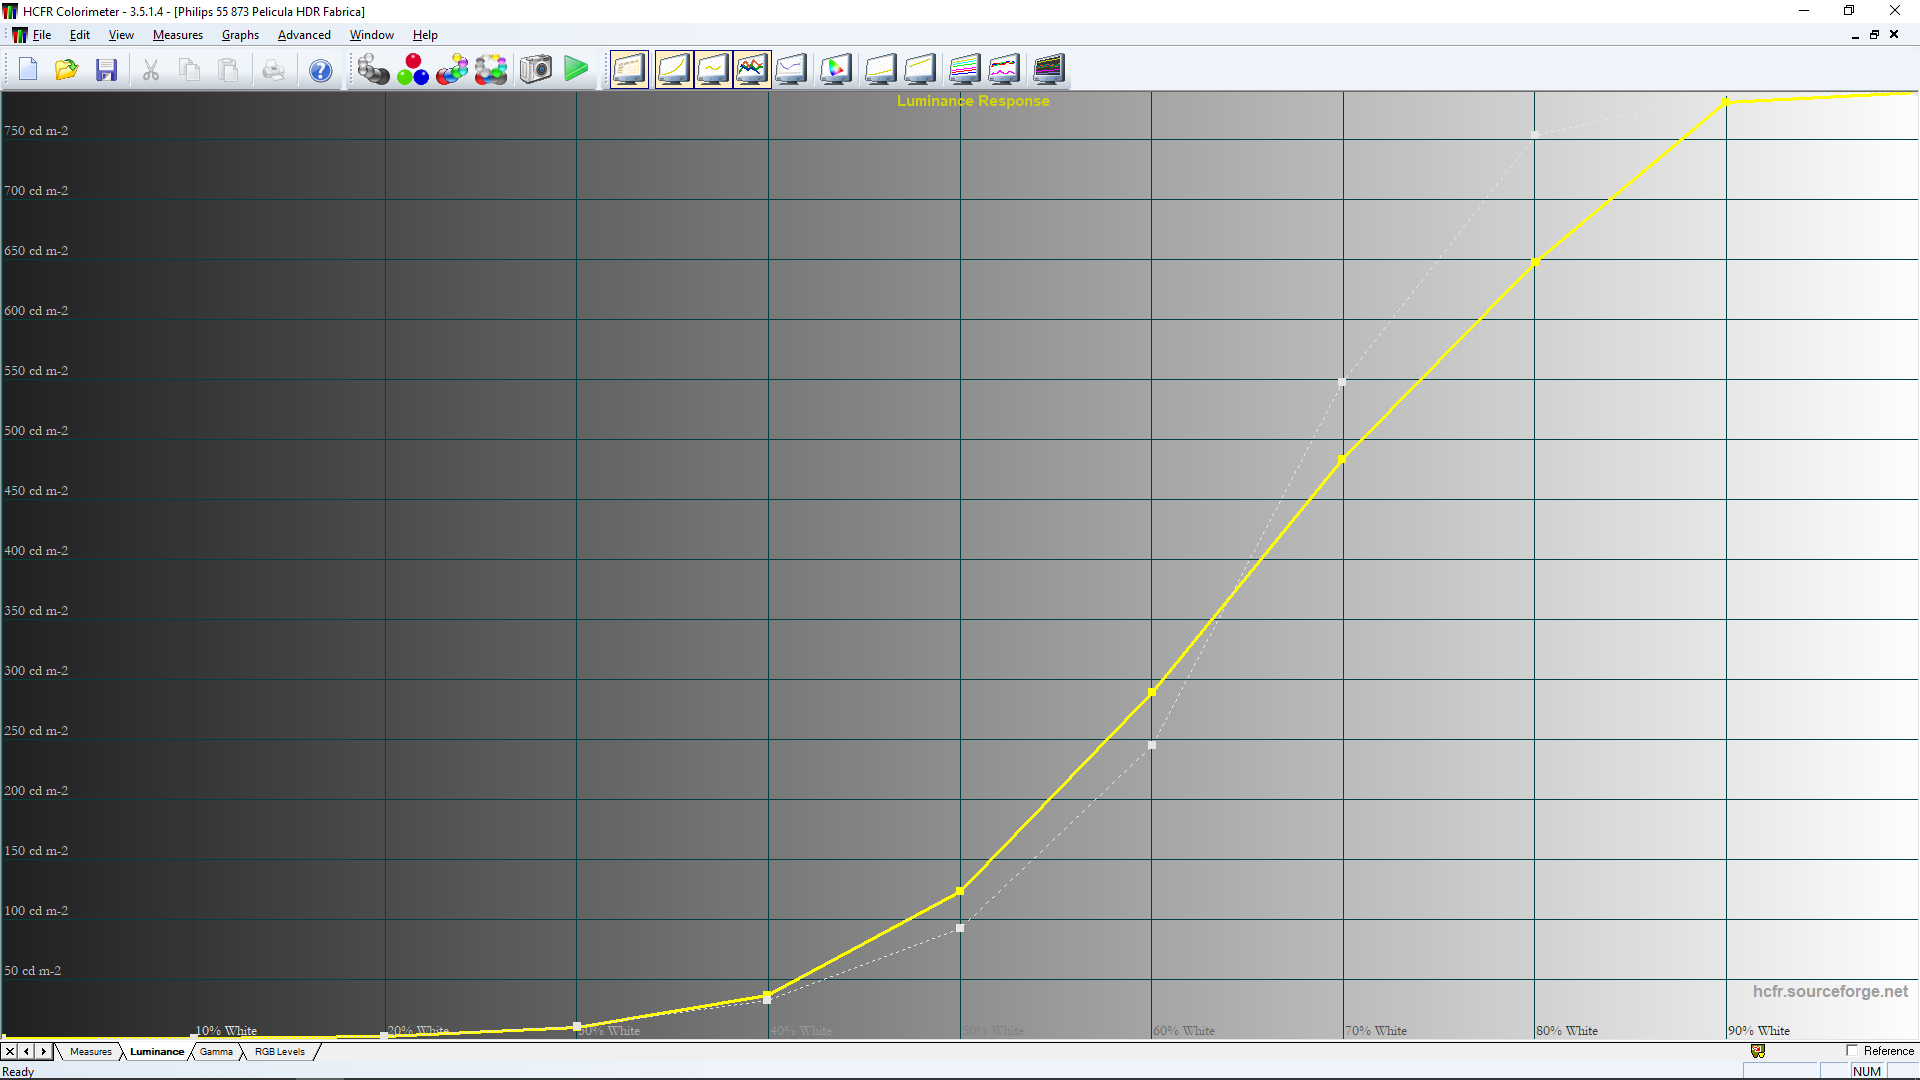Open the saturation luminance graph icon
This screenshot has height=1080, width=1920.
pyautogui.click(x=964, y=69)
